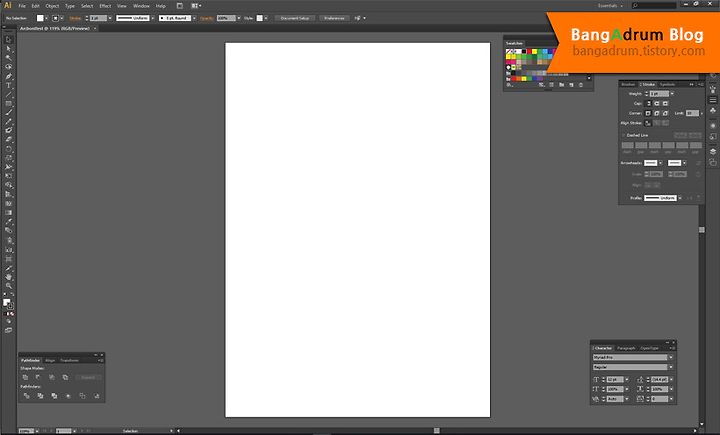720x435 pixels.
Task: Select the Lasso tool
Action: click(x=8, y=67)
